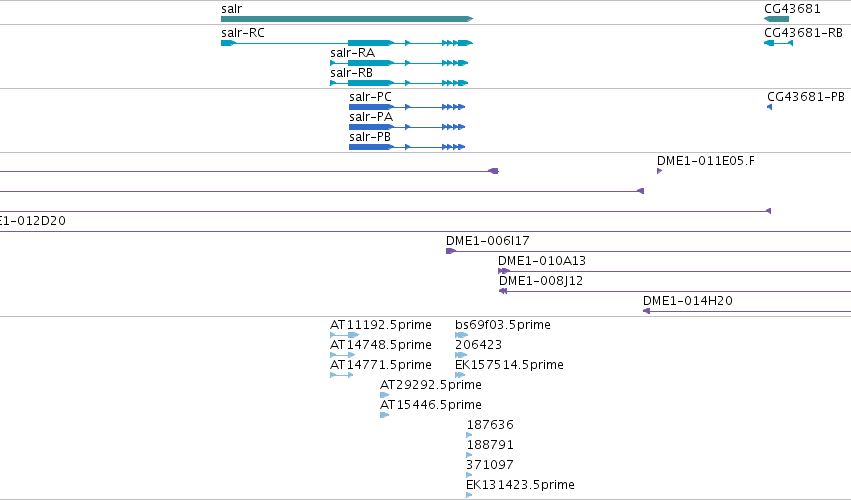Select the salr-PA protein glyph
Screen dimensions: 851x500
407,127
